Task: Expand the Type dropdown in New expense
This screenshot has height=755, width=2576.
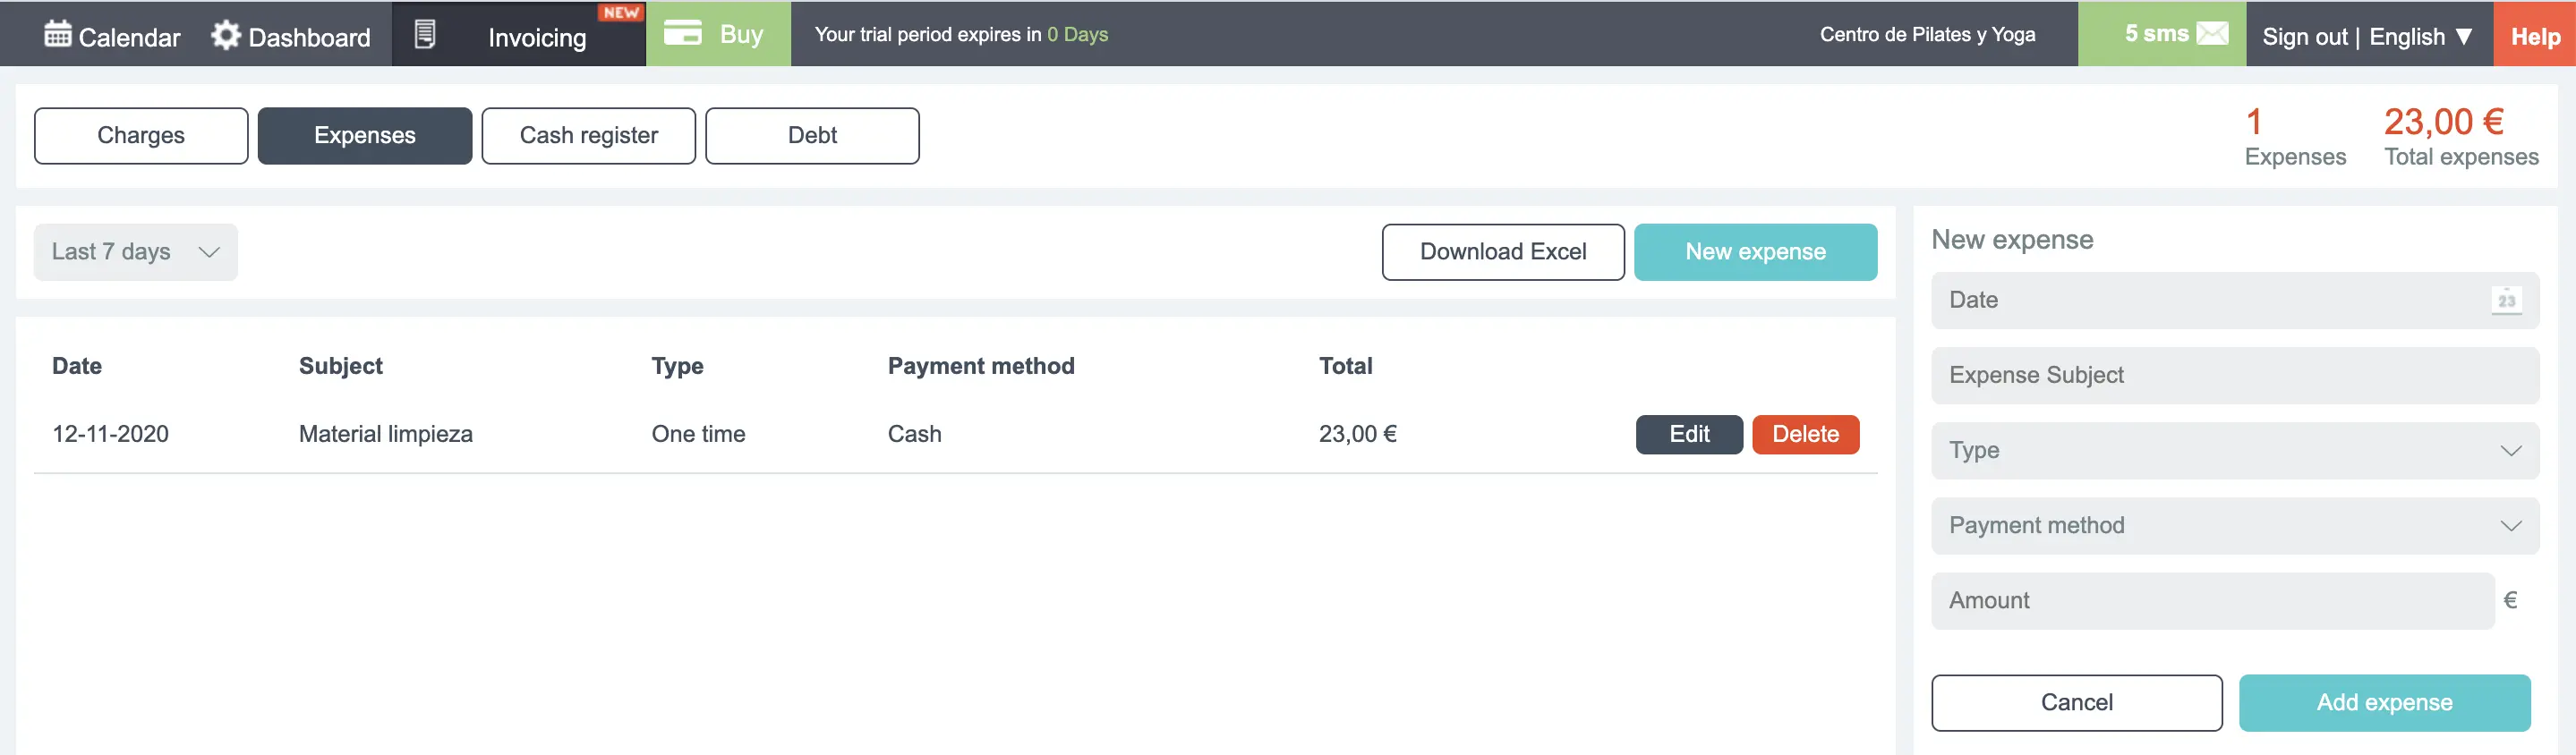Action: (2235, 450)
